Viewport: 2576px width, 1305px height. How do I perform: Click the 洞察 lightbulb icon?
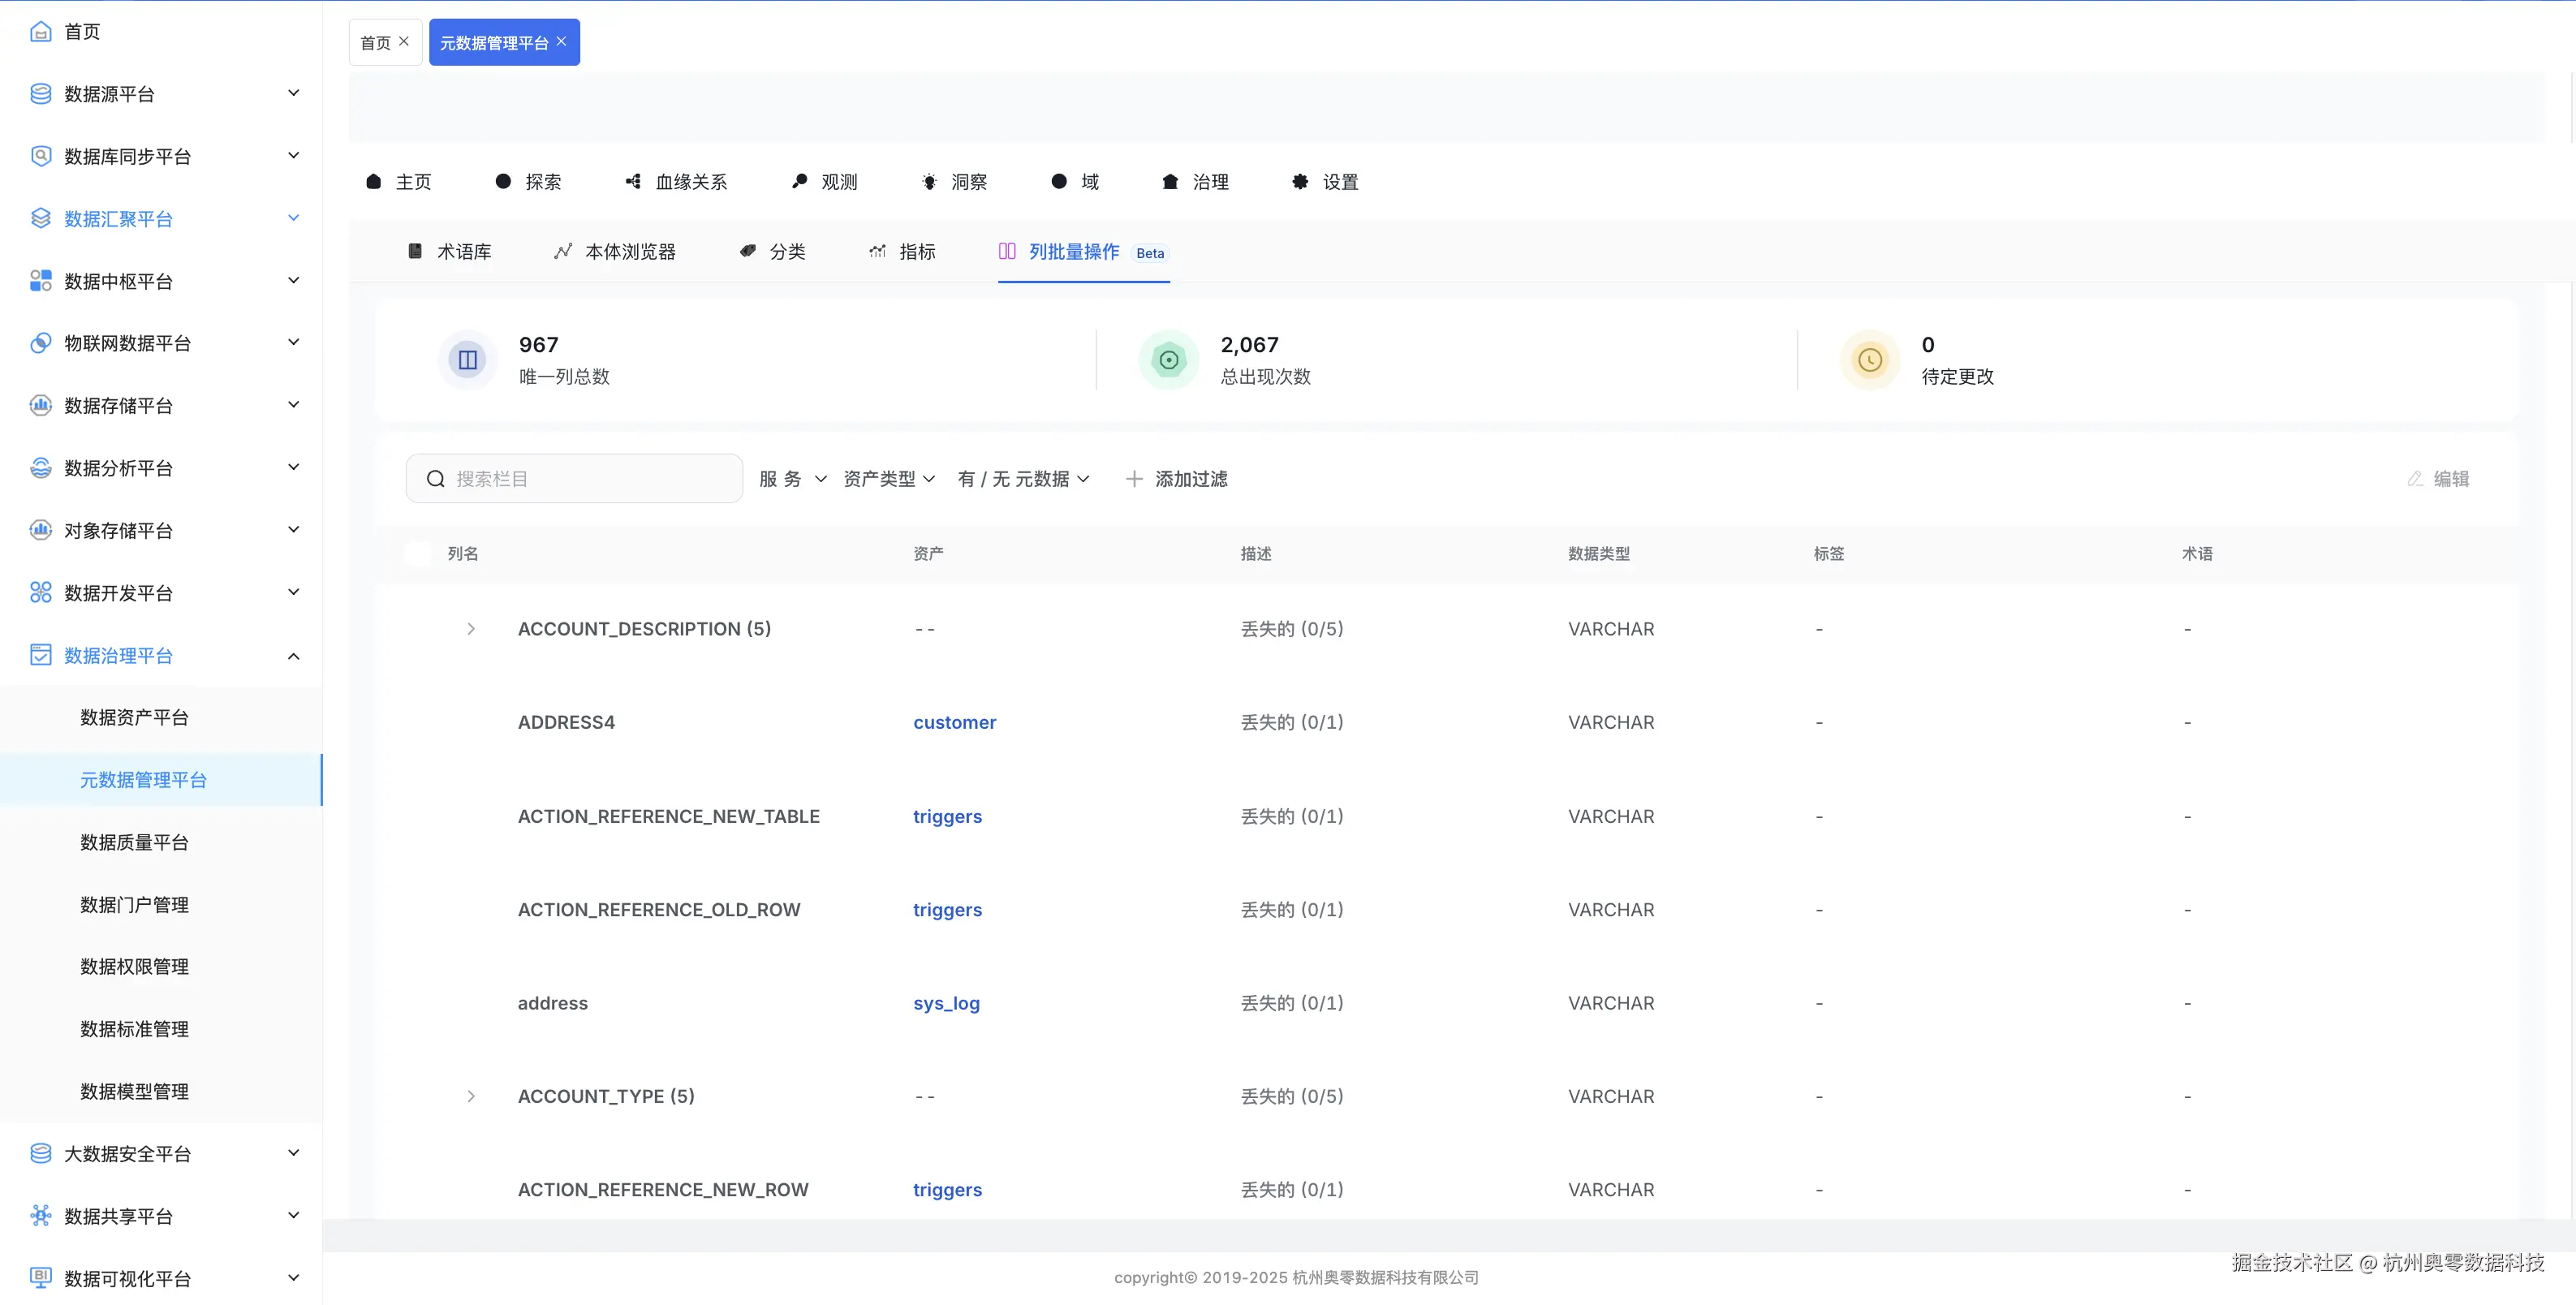pyautogui.click(x=929, y=181)
